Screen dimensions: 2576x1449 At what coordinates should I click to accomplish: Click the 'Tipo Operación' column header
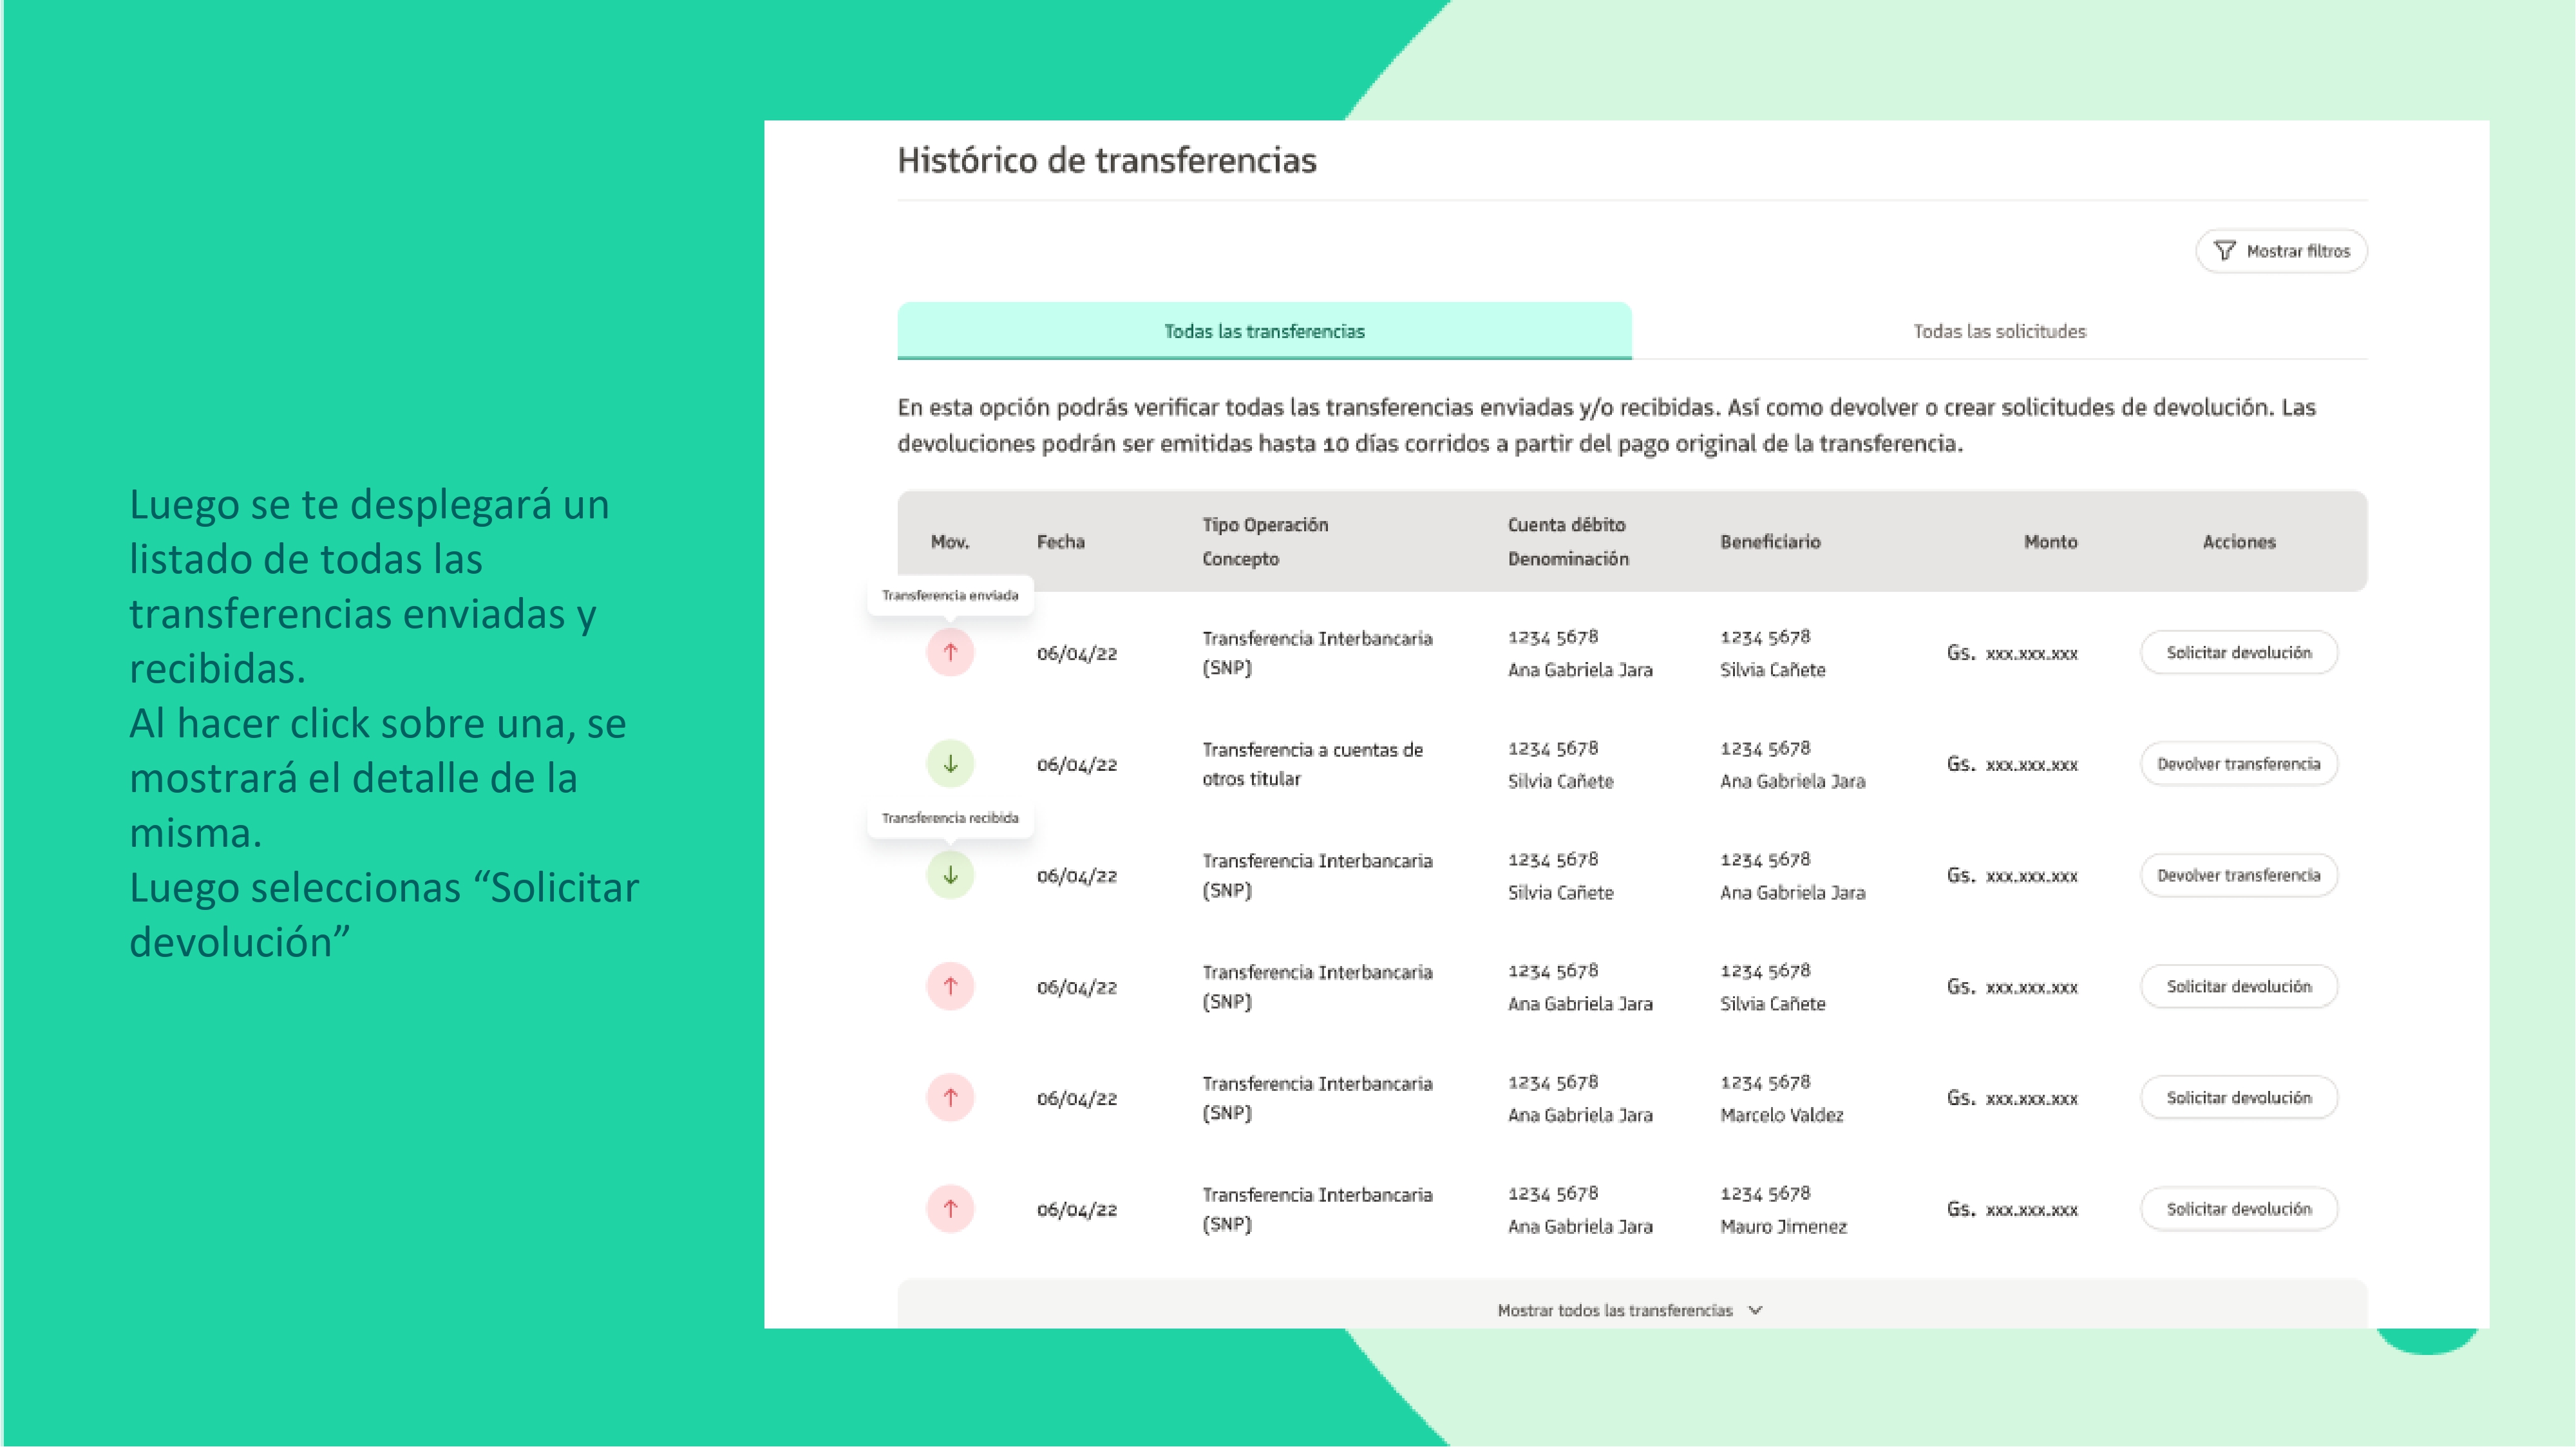(x=1265, y=525)
